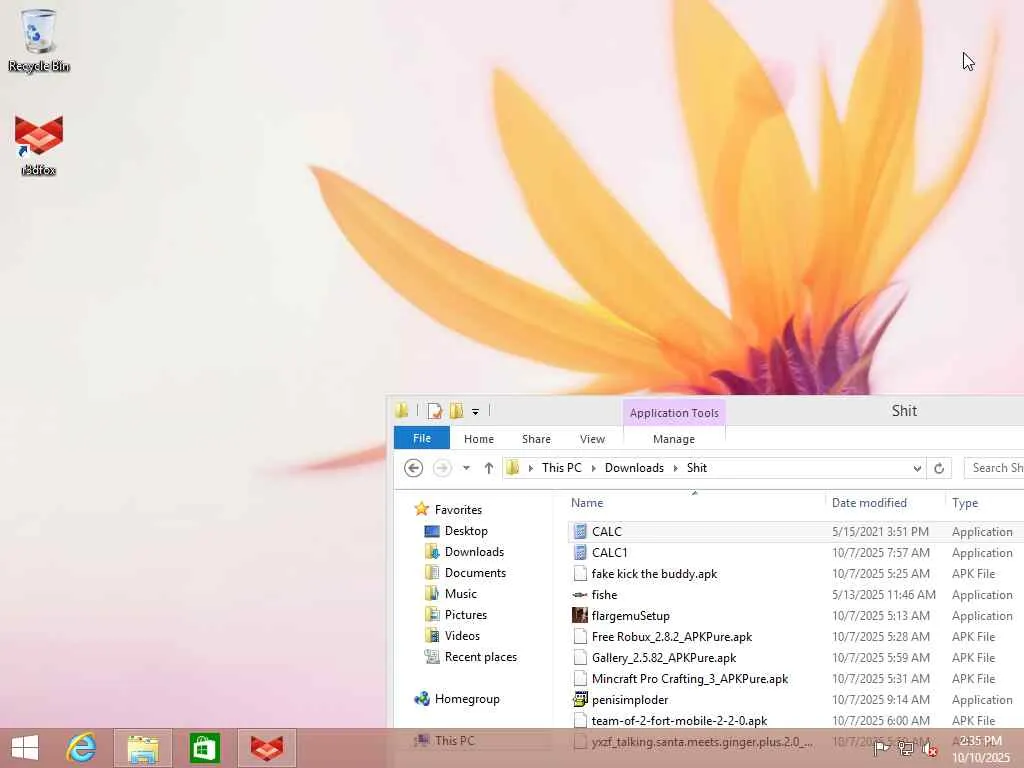Click the flargemuSetup file icon
Screen dimensions: 1024x768
(579, 615)
